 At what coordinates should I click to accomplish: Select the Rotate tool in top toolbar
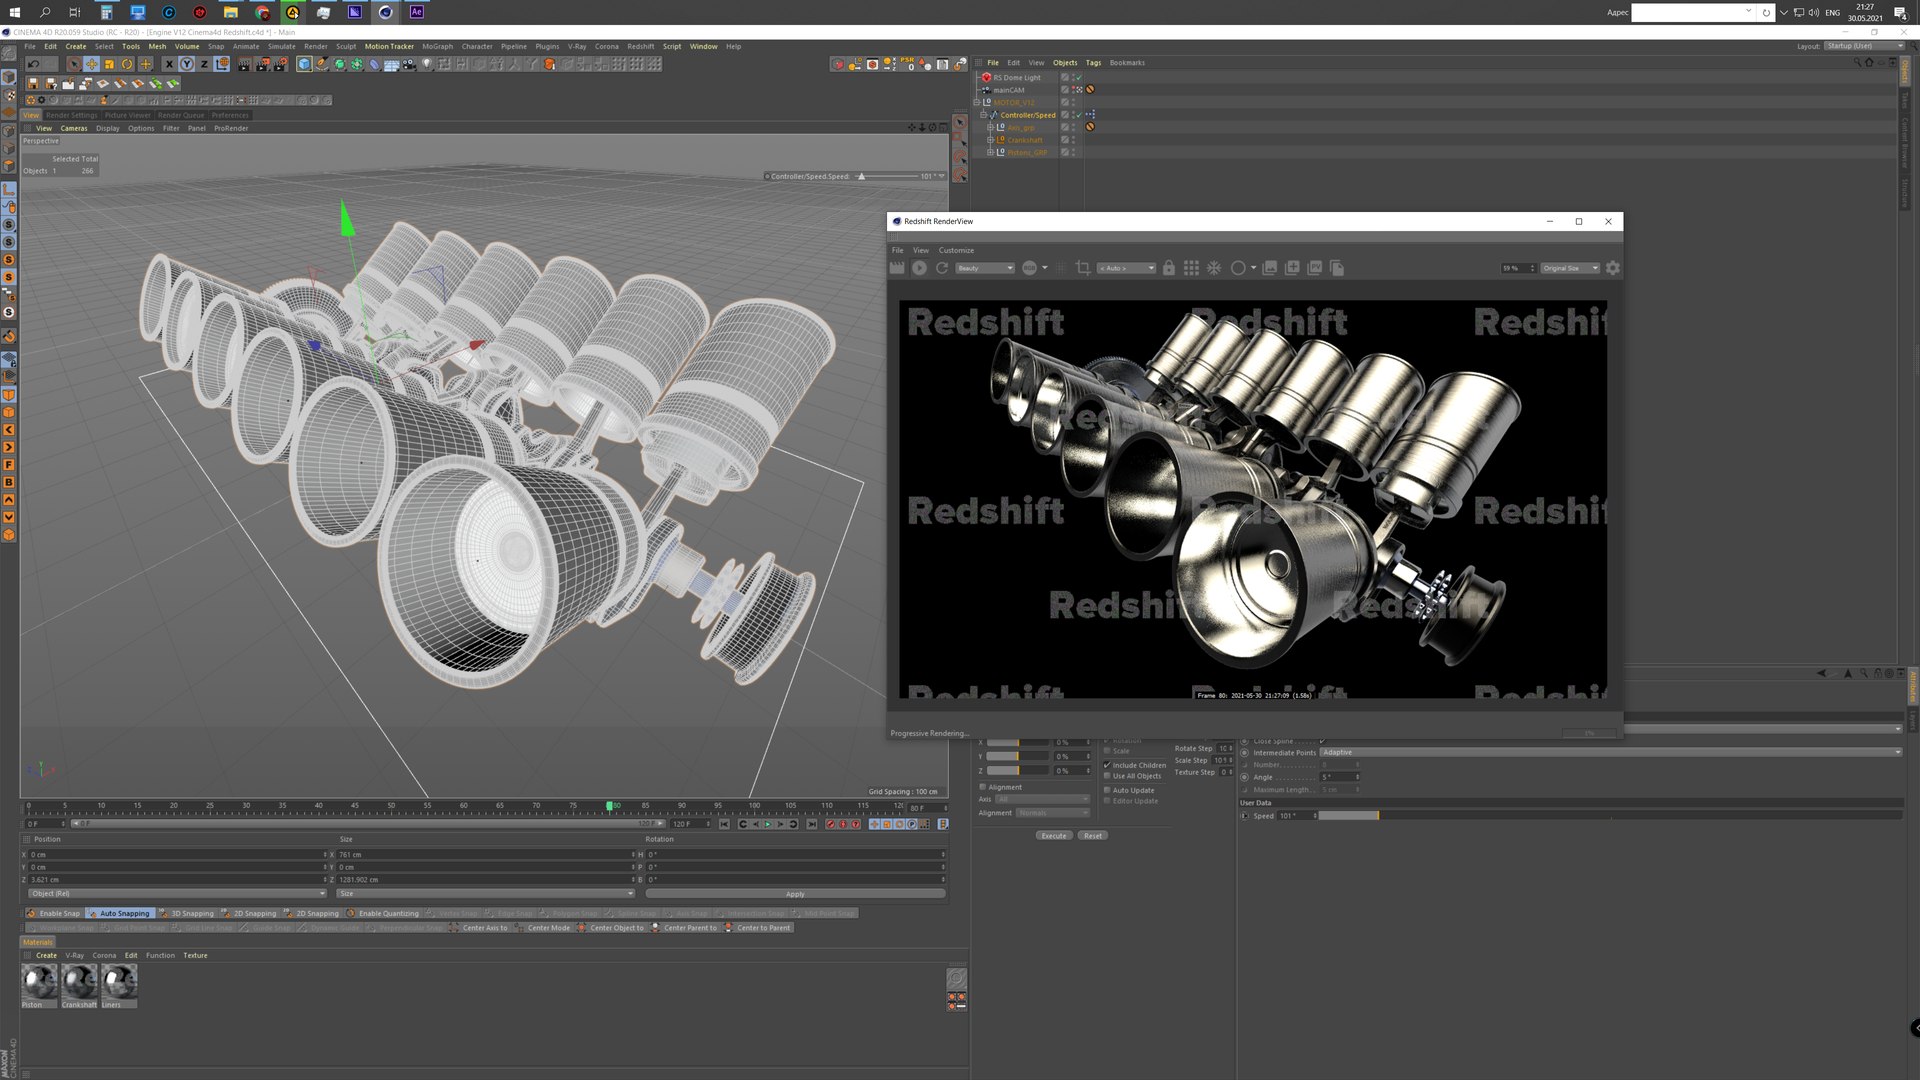[127, 64]
